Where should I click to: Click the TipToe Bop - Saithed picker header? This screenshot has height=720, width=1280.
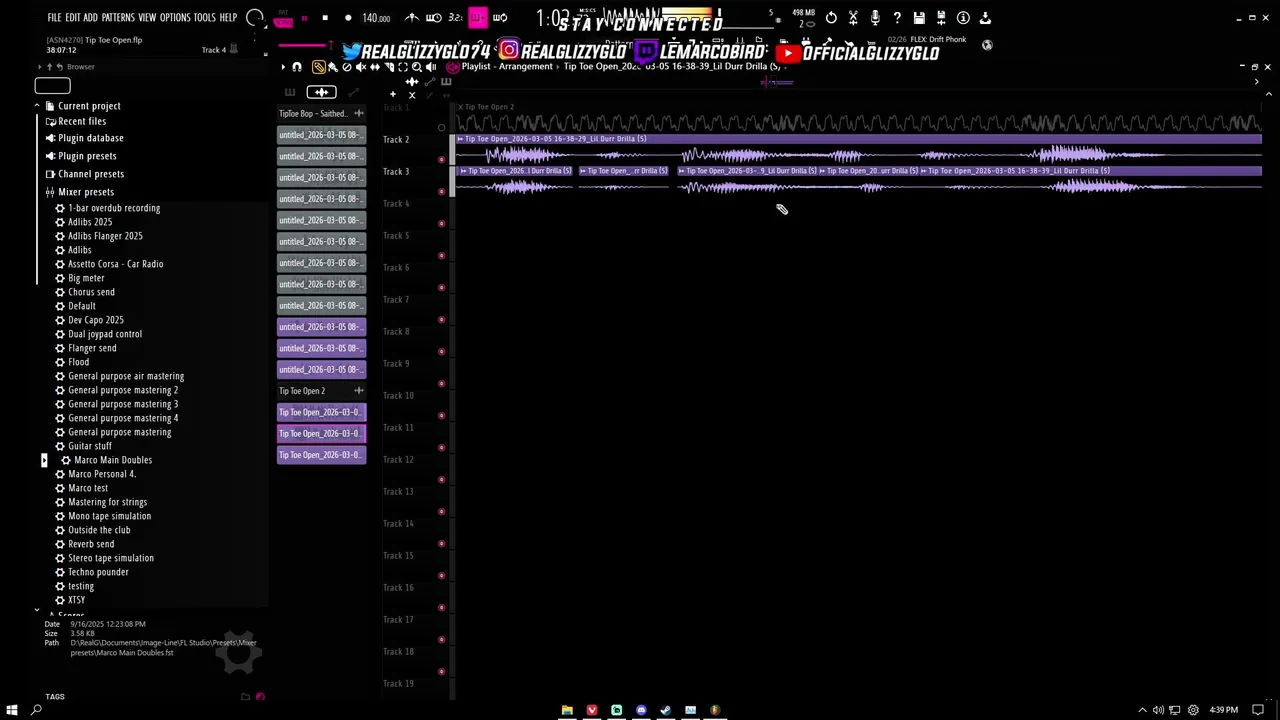point(321,113)
